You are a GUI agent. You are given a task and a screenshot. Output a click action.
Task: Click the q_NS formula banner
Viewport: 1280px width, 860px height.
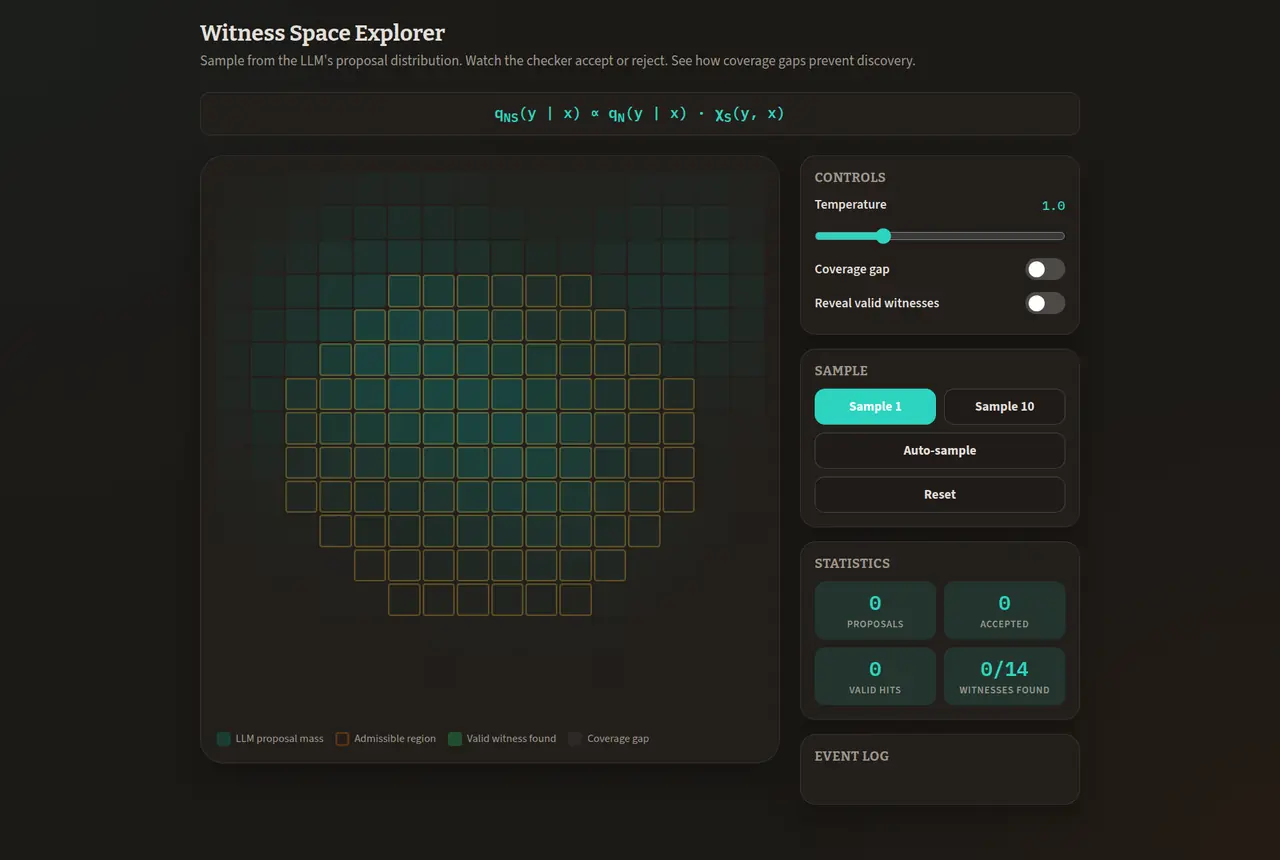click(x=640, y=114)
